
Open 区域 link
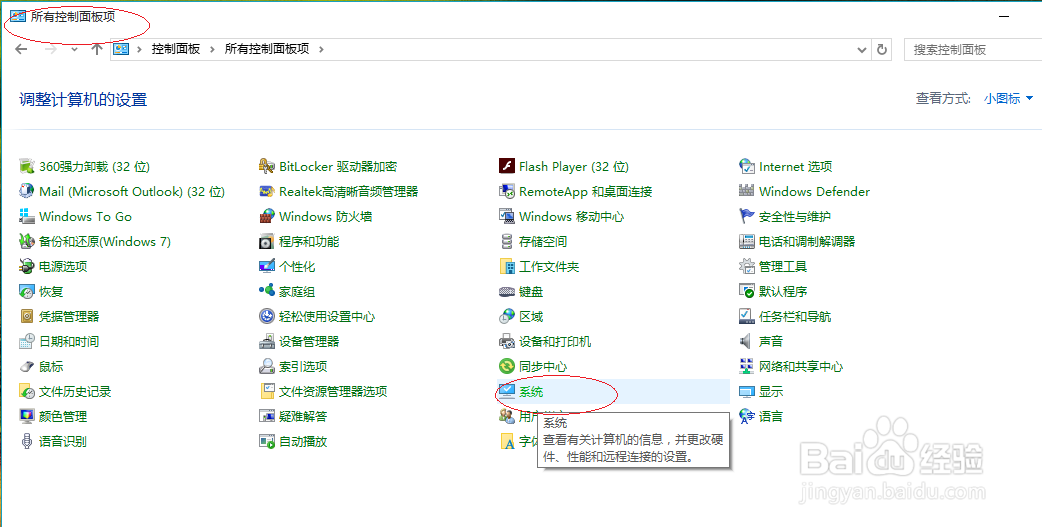531,316
